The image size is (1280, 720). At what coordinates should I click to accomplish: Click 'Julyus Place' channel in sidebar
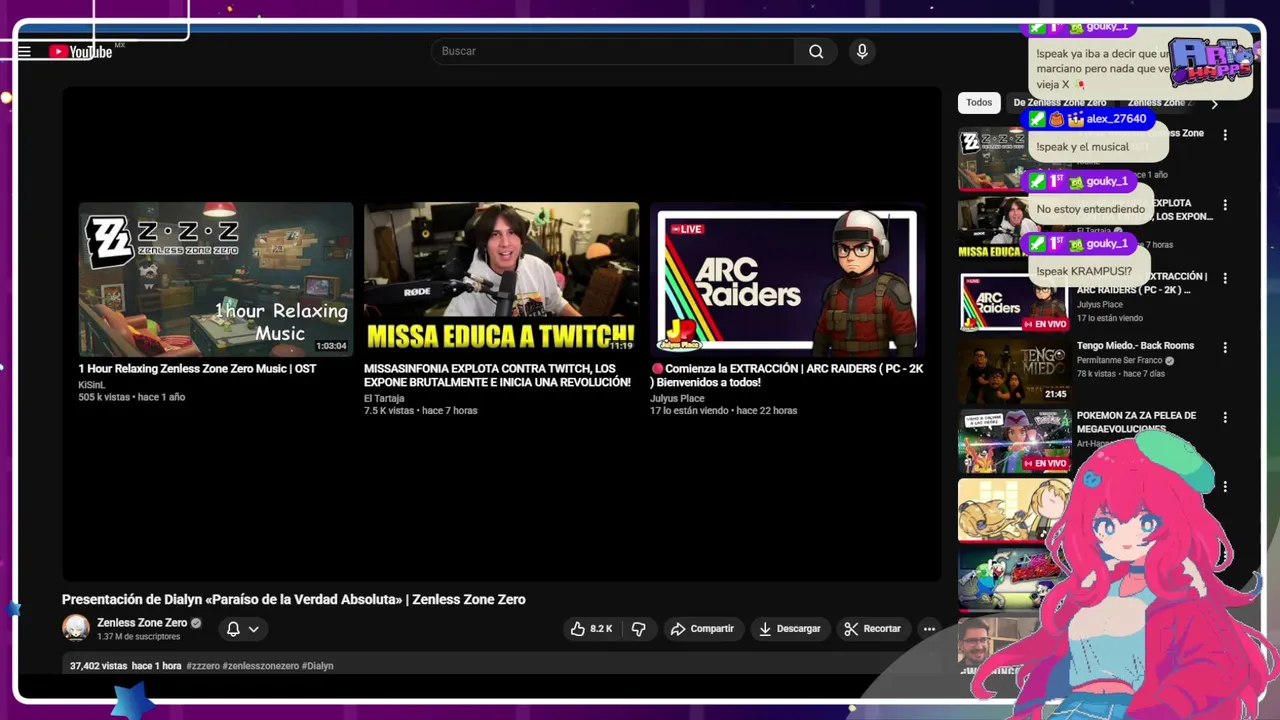(1100, 305)
